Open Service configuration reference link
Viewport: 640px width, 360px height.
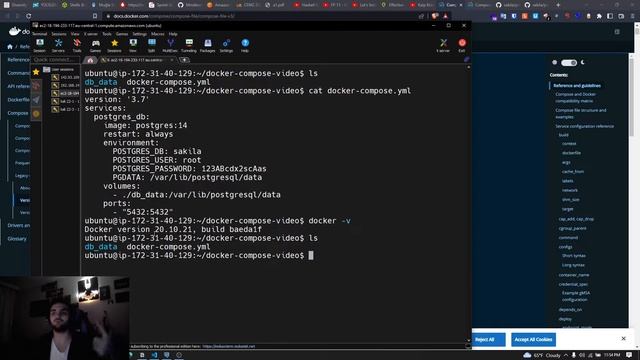tap(584, 126)
